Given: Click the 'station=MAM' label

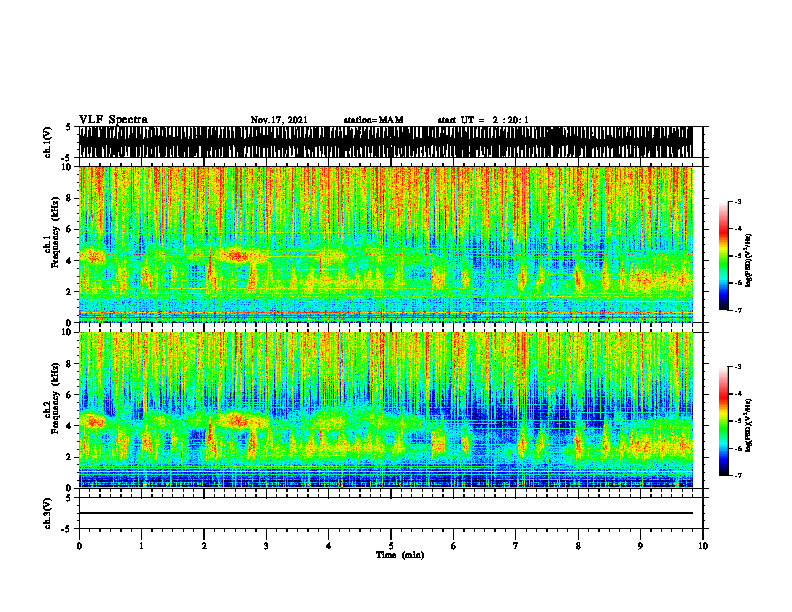Looking at the screenshot, I should (373, 120).
